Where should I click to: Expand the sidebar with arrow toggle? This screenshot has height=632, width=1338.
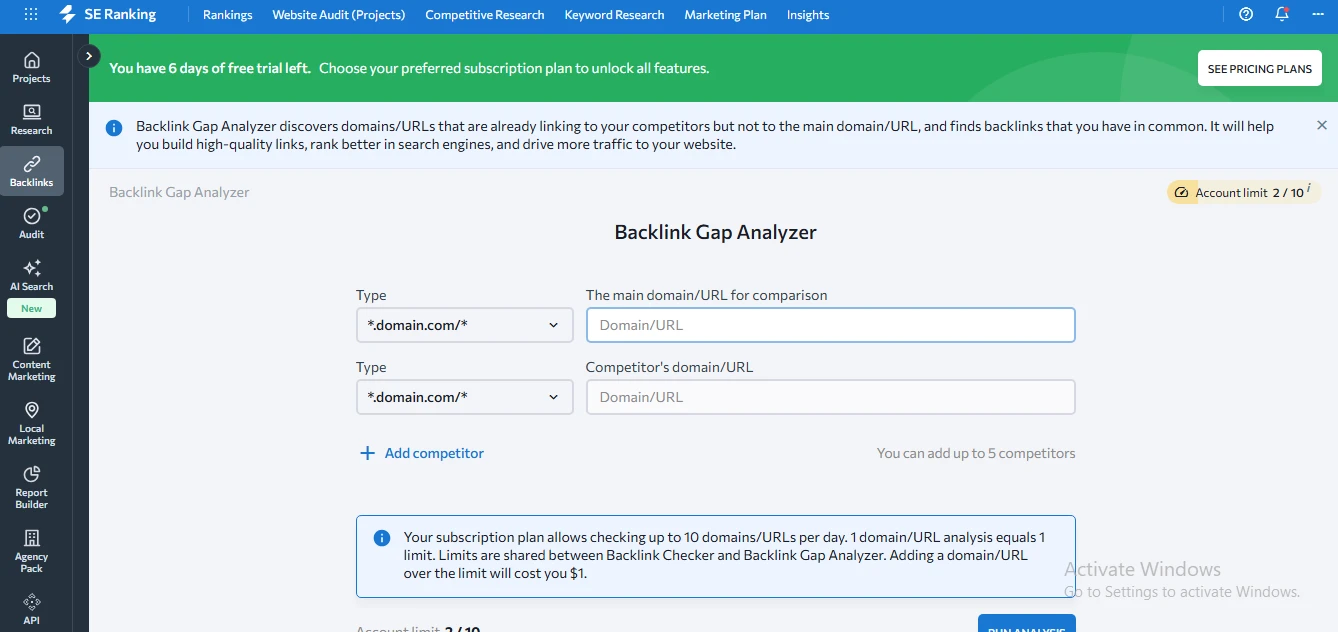tap(89, 56)
